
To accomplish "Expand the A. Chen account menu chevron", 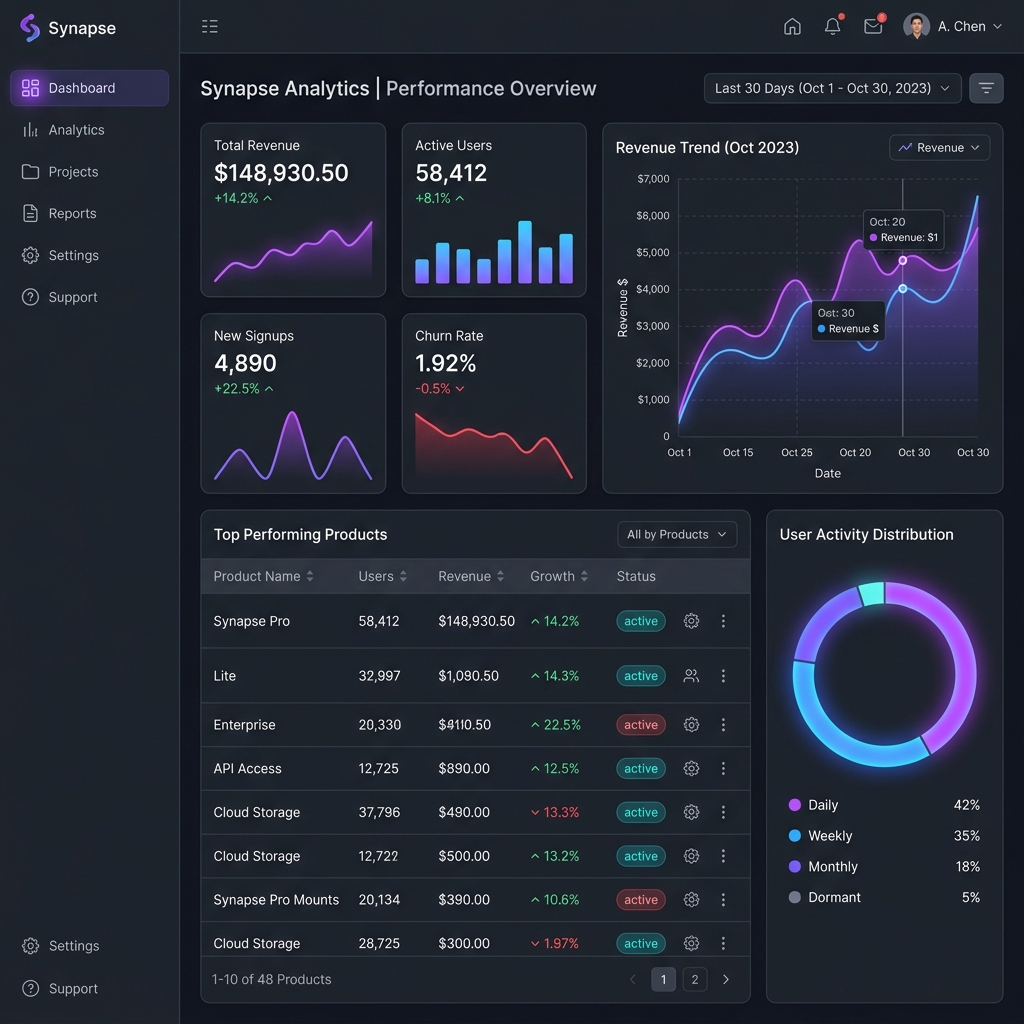I will click(x=997, y=27).
